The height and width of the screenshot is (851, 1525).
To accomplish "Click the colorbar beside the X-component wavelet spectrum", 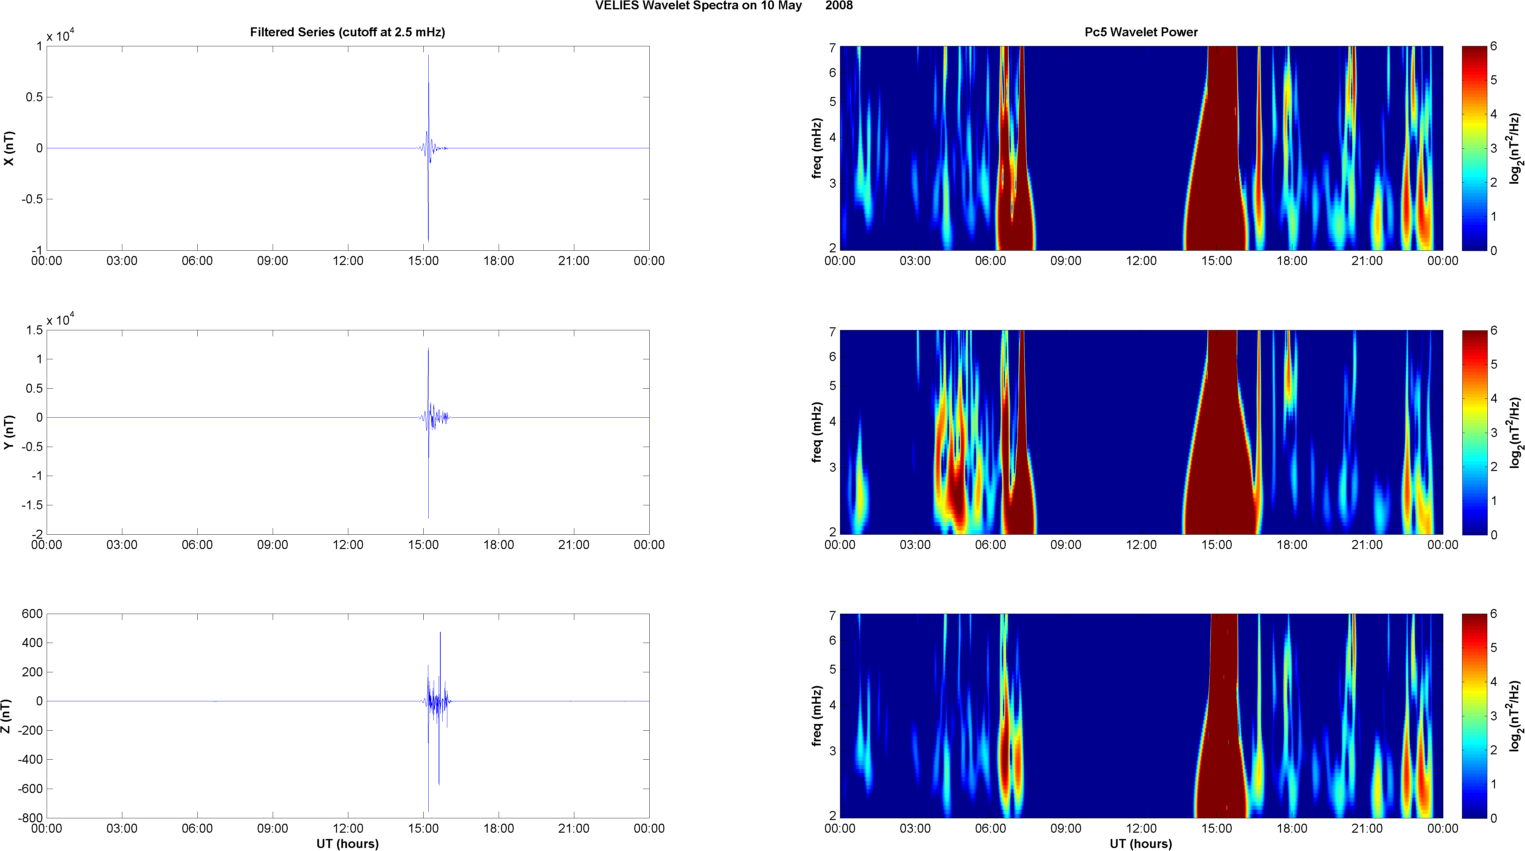I will (x=1474, y=148).
